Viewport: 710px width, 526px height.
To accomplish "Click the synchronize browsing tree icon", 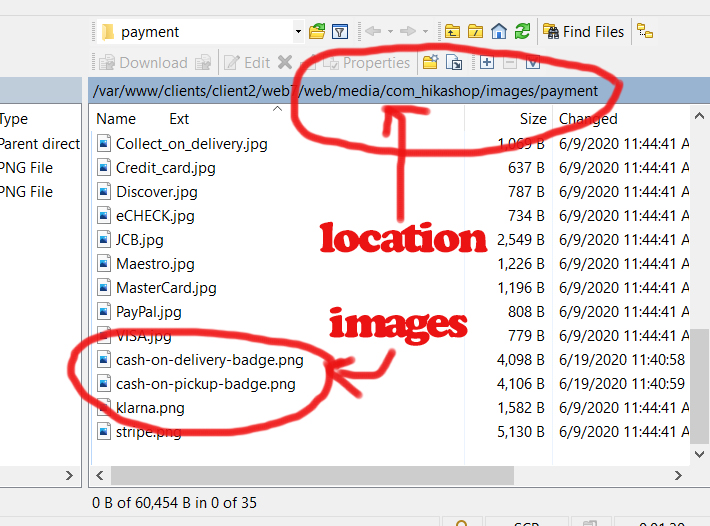I will tap(645, 31).
